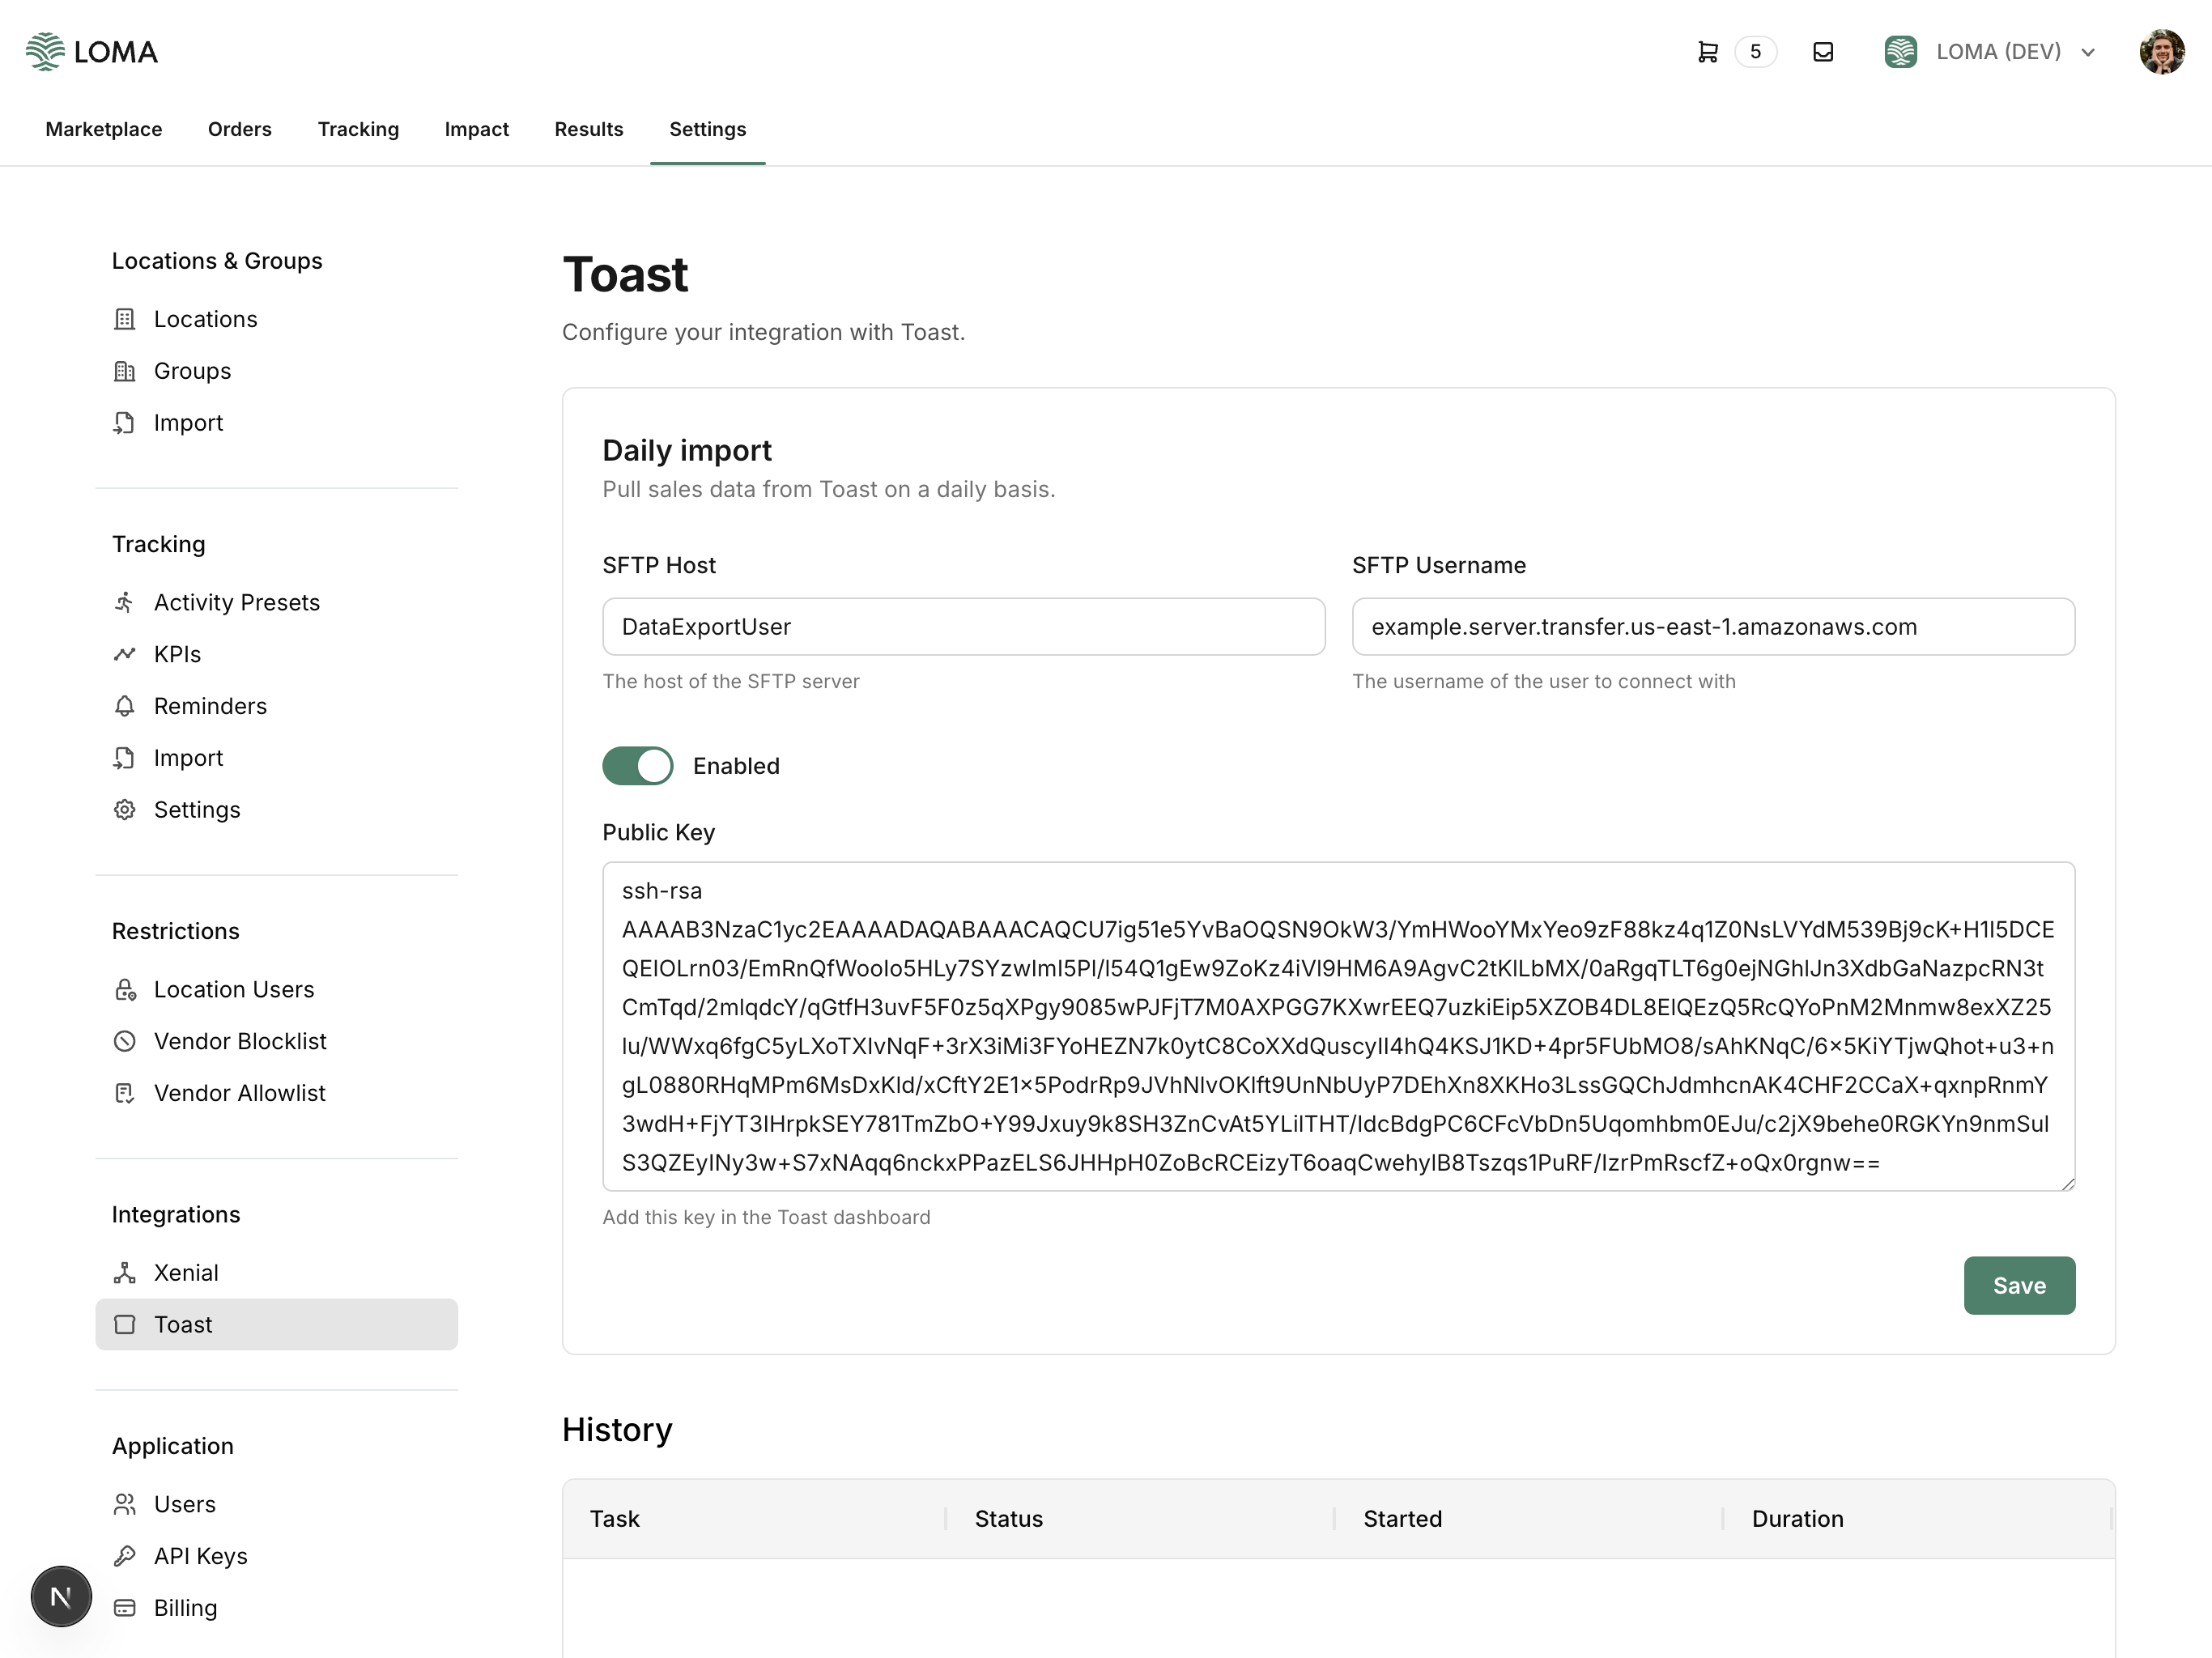
Task: Click the Xenial integration icon
Action: click(x=124, y=1272)
